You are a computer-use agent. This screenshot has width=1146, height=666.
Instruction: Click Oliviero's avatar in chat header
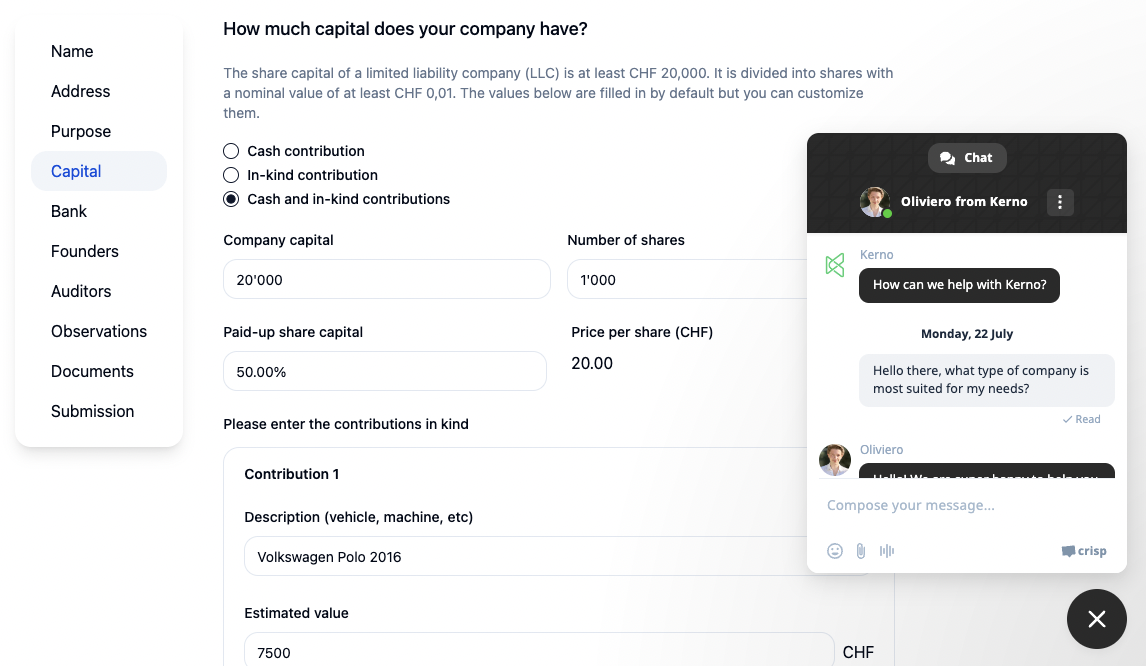(875, 202)
